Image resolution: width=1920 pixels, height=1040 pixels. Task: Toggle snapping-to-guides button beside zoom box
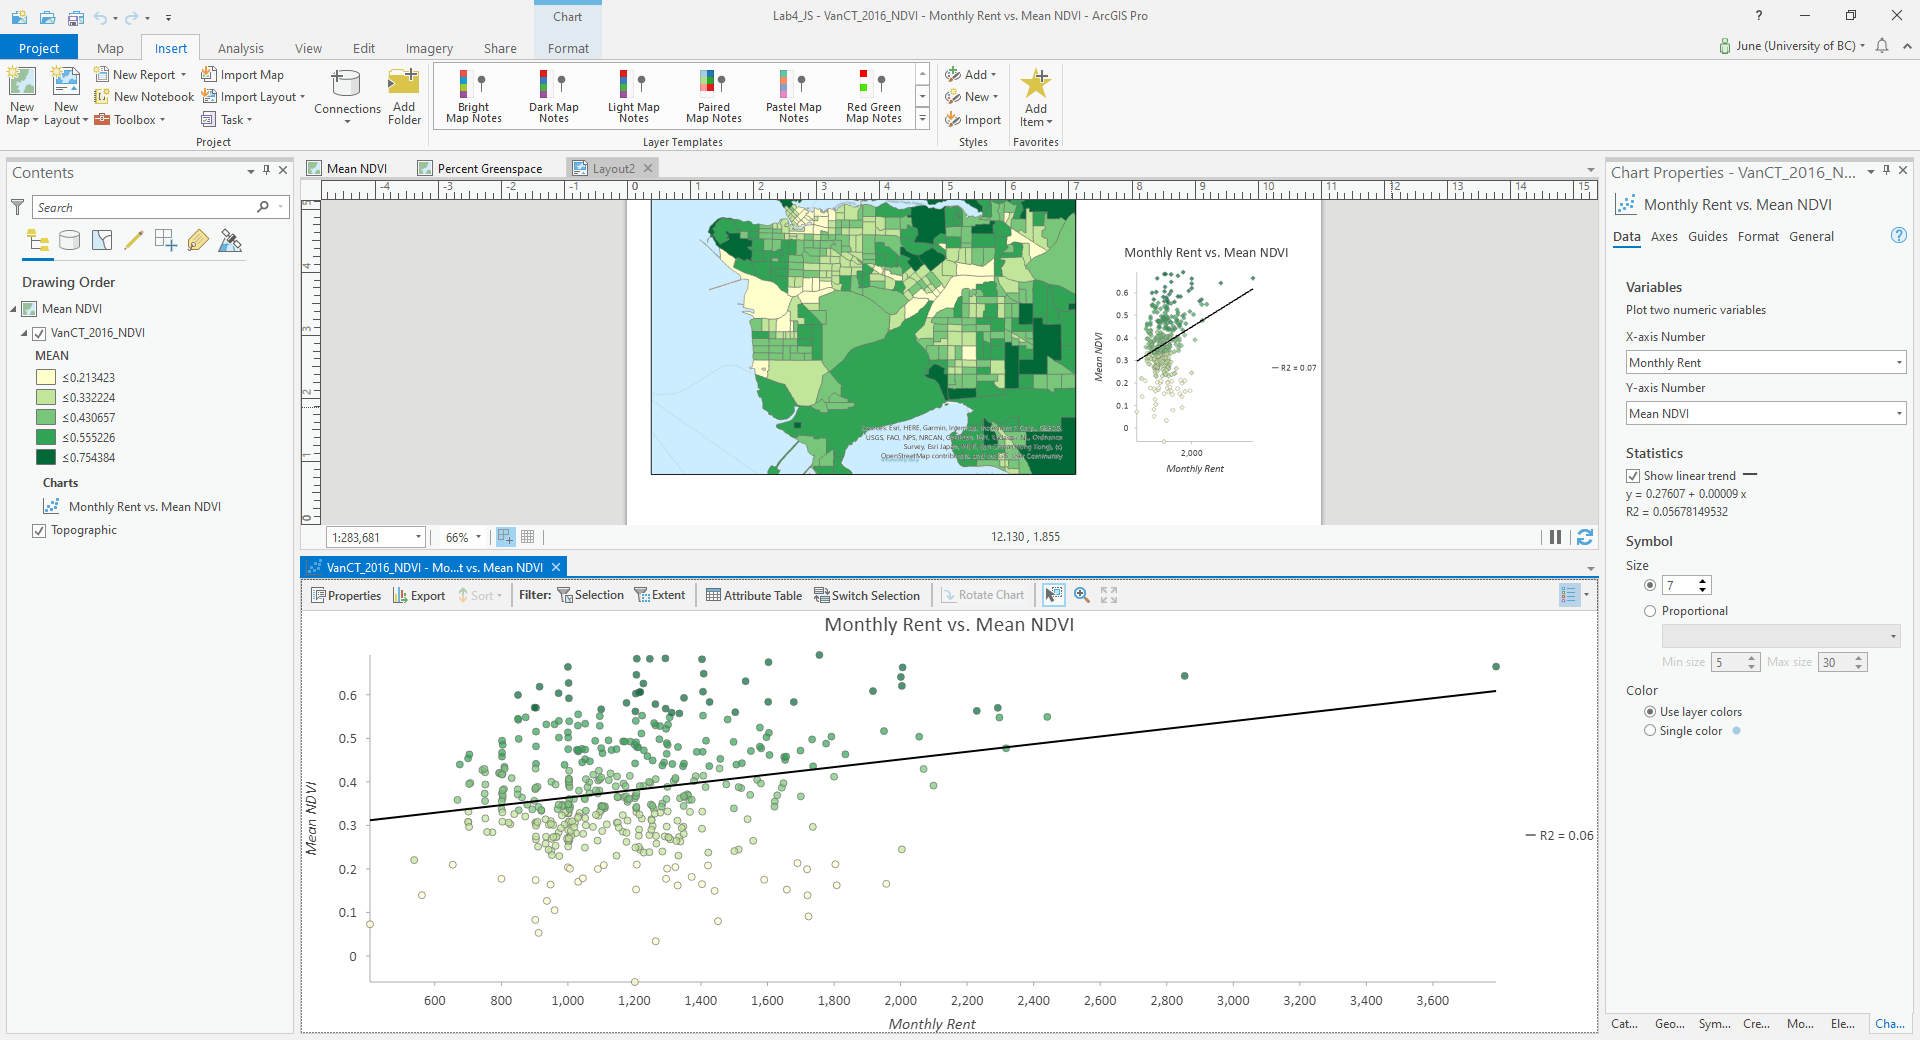coord(506,537)
